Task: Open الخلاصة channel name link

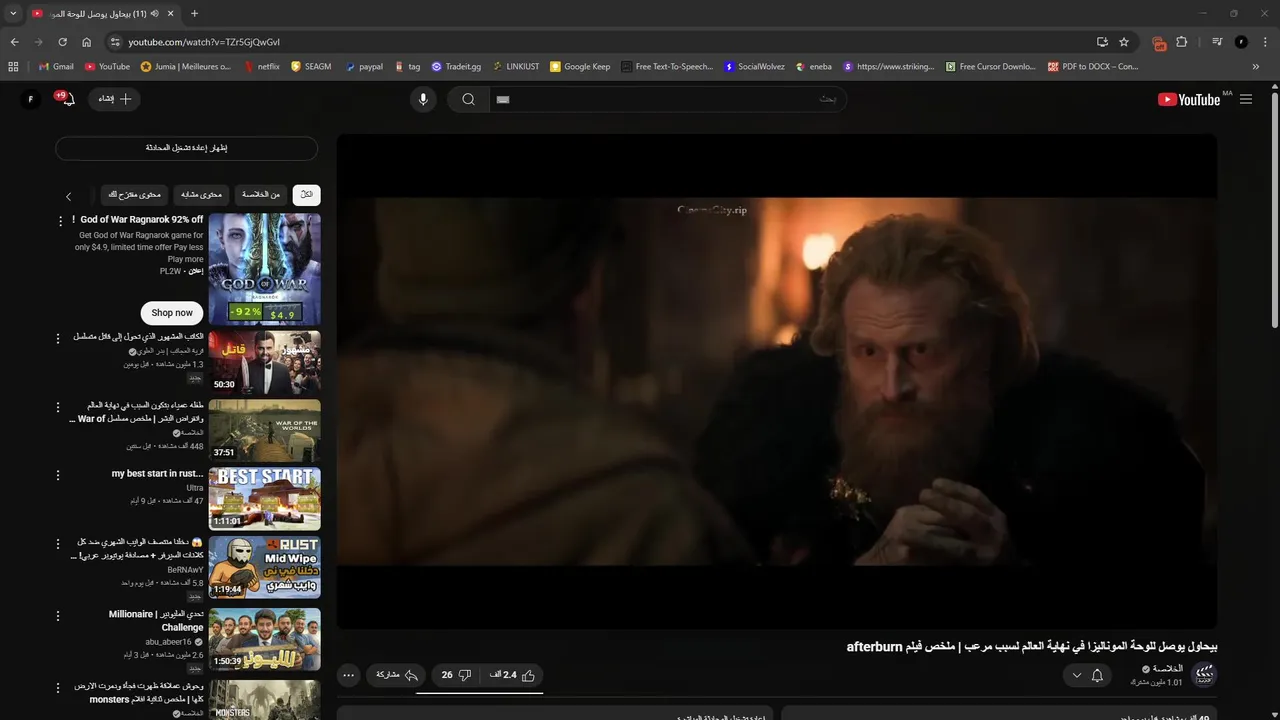Action: tap(1168, 669)
